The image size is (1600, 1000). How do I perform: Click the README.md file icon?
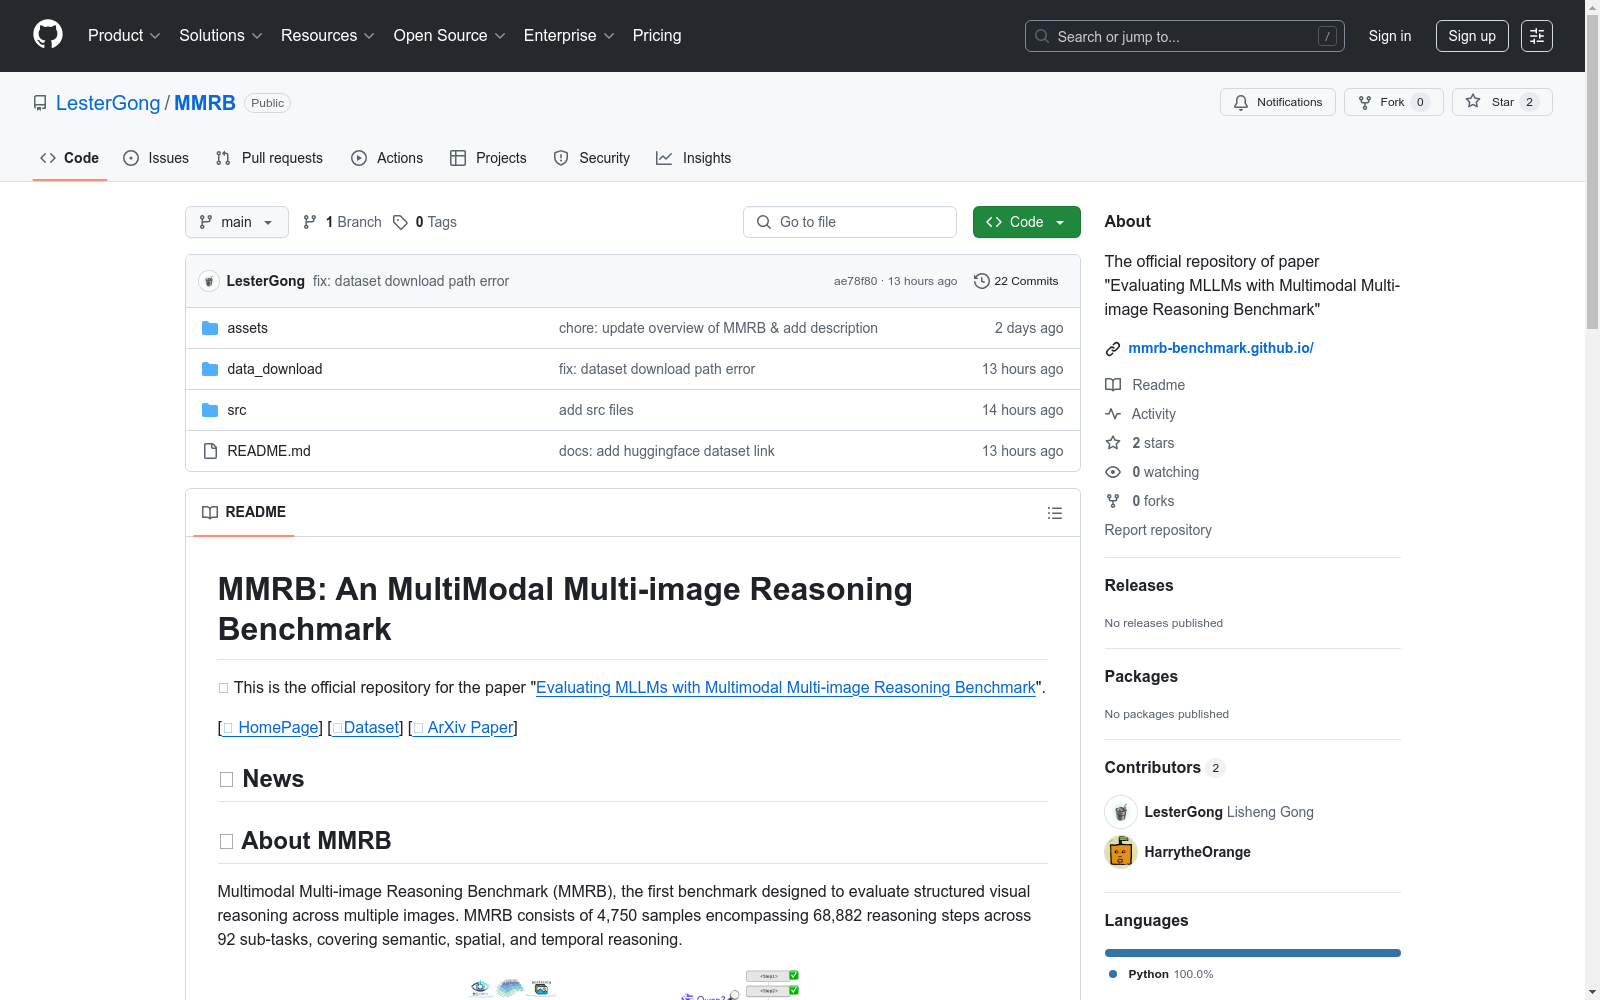(x=210, y=451)
